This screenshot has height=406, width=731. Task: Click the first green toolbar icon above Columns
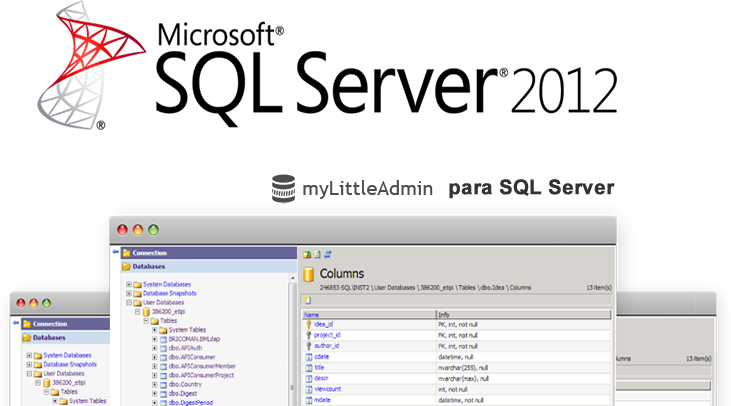[307, 254]
